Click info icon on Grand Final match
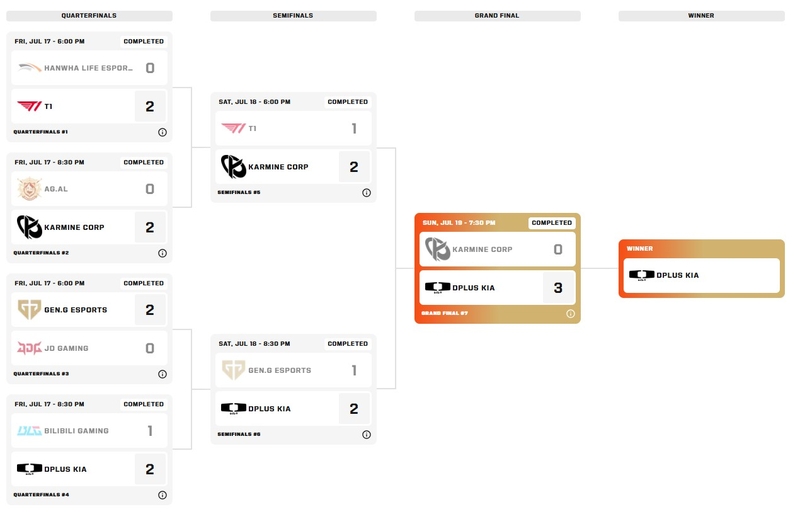 570,314
